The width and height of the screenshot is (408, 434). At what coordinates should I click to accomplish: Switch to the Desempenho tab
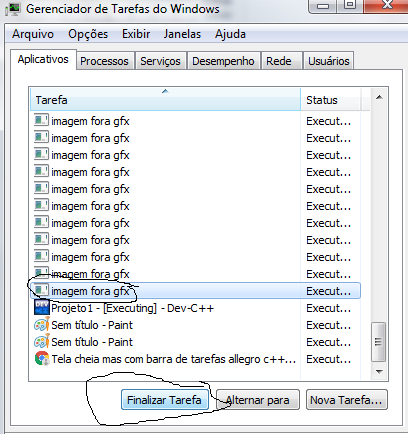223,61
